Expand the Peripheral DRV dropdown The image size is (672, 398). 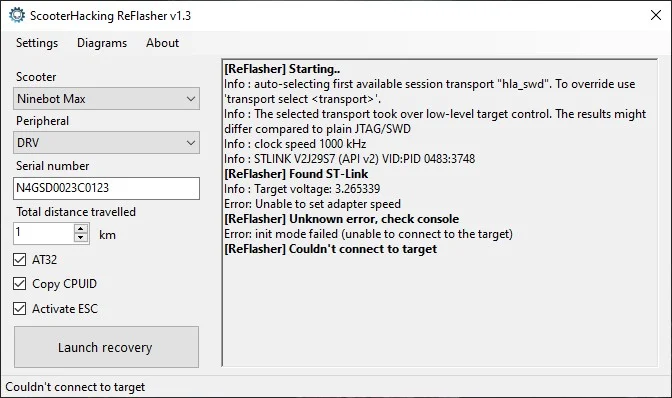tap(106, 143)
